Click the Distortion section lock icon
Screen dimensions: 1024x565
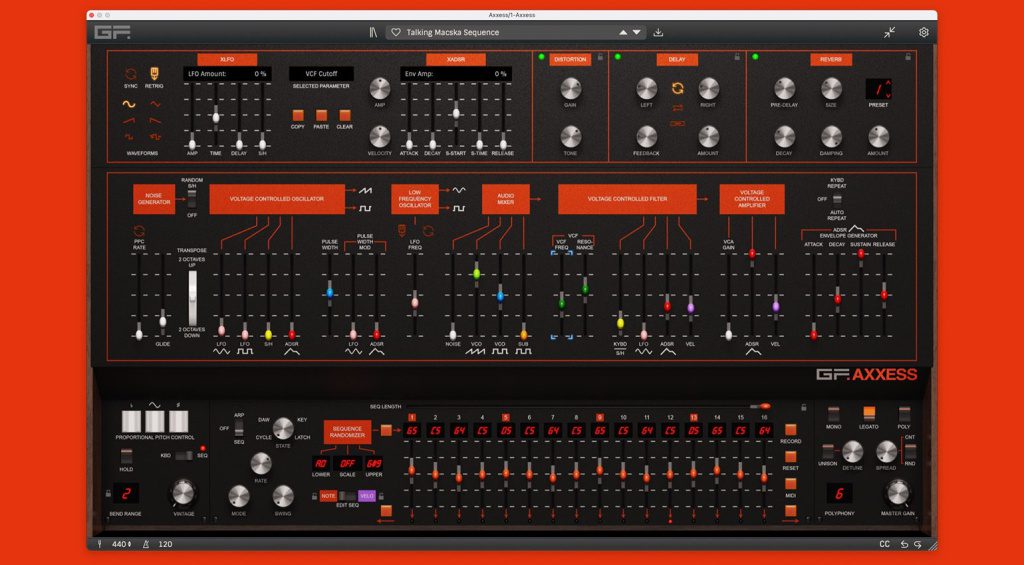600,57
